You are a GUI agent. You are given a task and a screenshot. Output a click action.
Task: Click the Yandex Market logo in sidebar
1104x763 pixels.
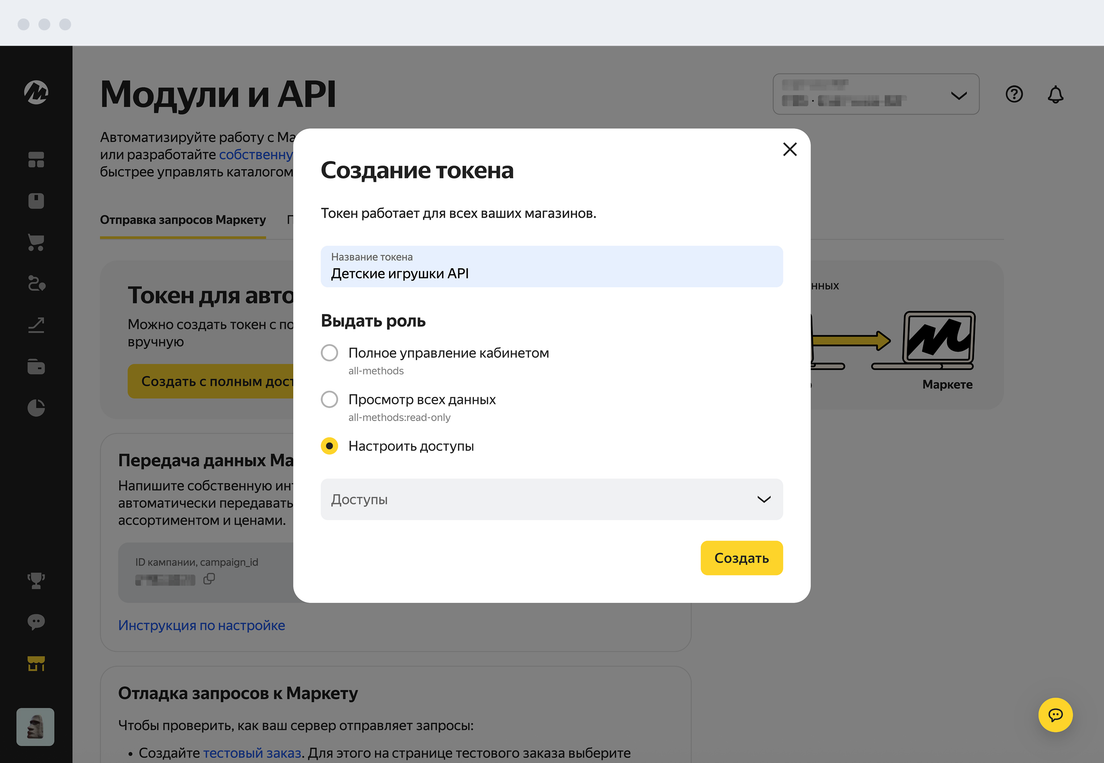click(36, 93)
